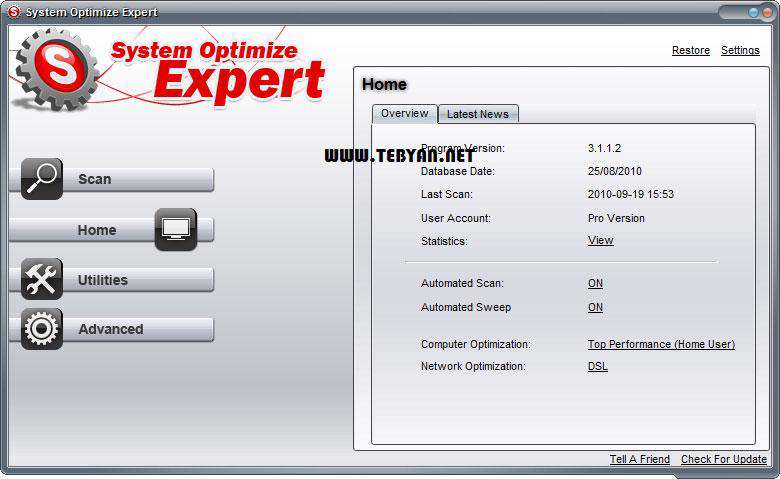
Task: Click the Automated Sweep label
Action: pyautogui.click(x=466, y=307)
